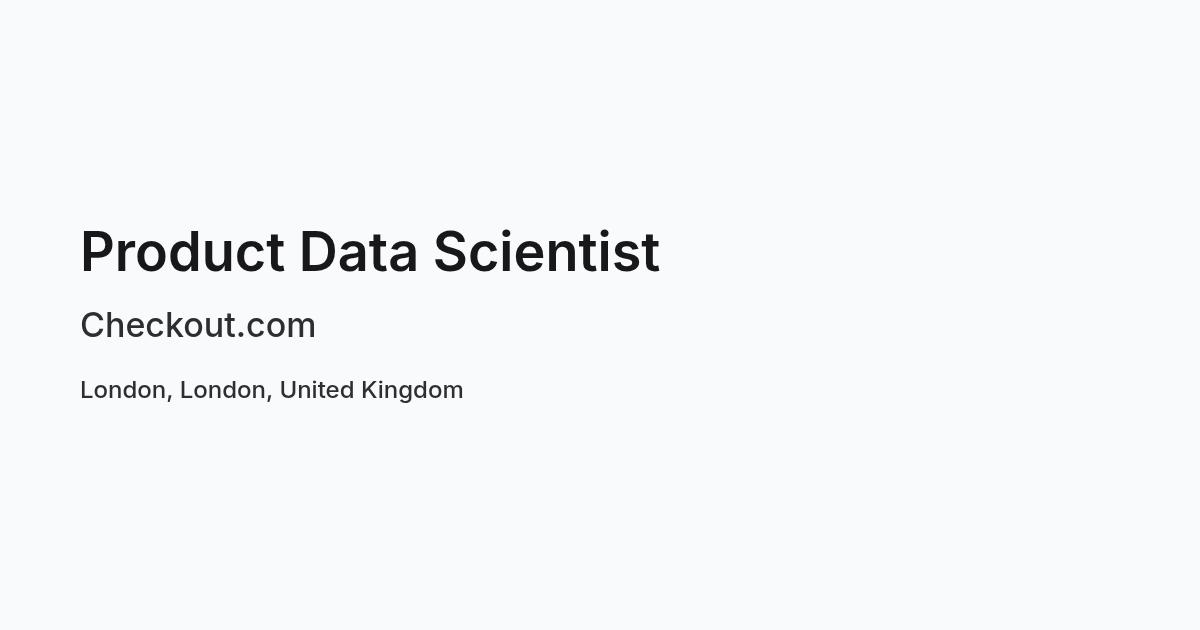Screen dimensions: 1200x630
Task: Click the word Product in the heading
Action: click(x=183, y=252)
